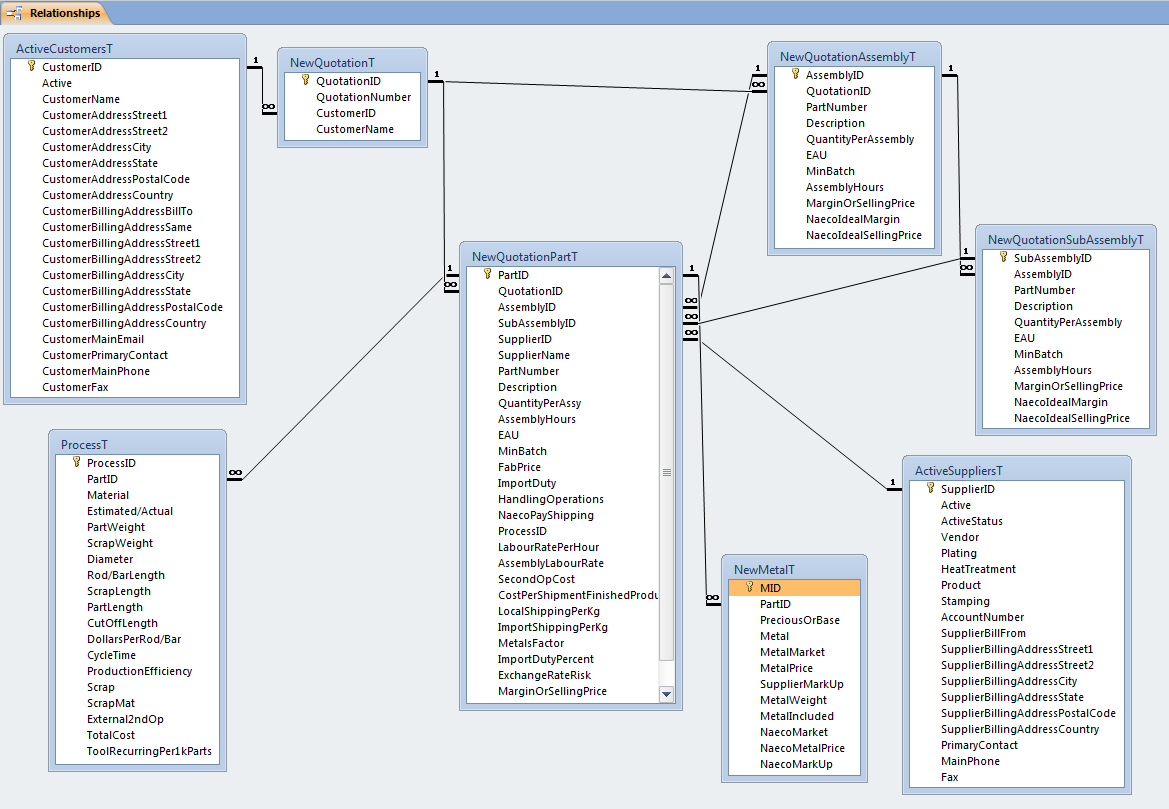
Task: Select the NaecoIdealMargin field in NewQuotationAssemblyT
Action: click(x=854, y=219)
